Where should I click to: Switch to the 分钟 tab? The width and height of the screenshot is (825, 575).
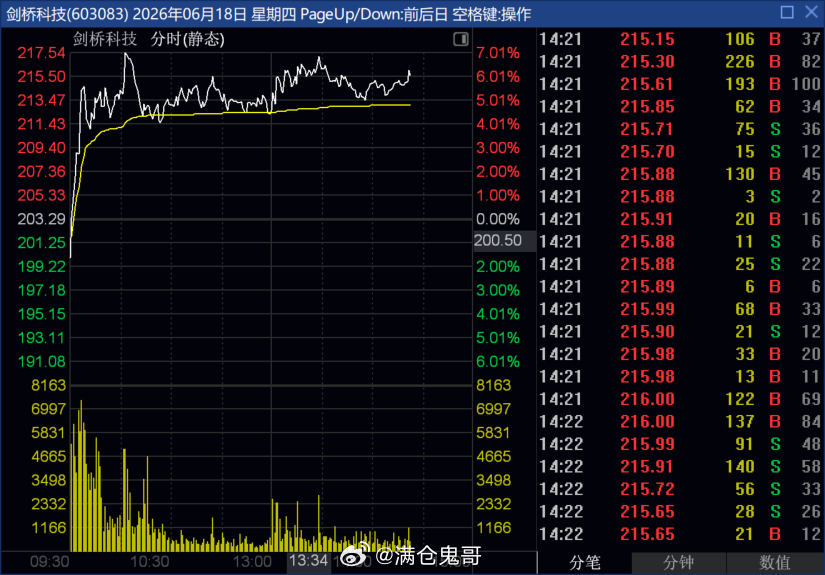coord(679,563)
